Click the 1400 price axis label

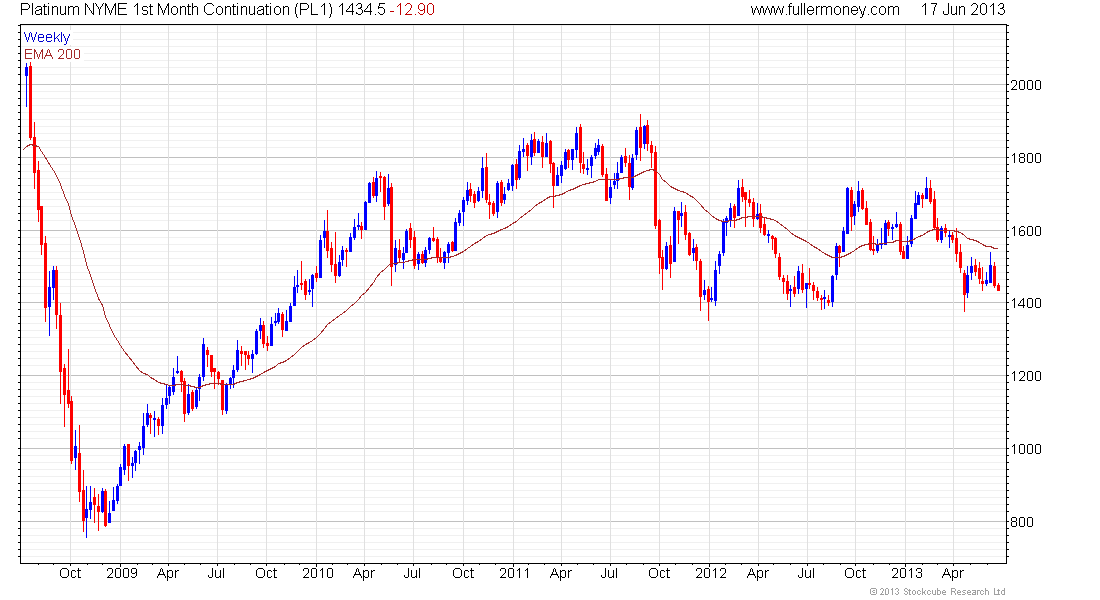coord(1026,304)
